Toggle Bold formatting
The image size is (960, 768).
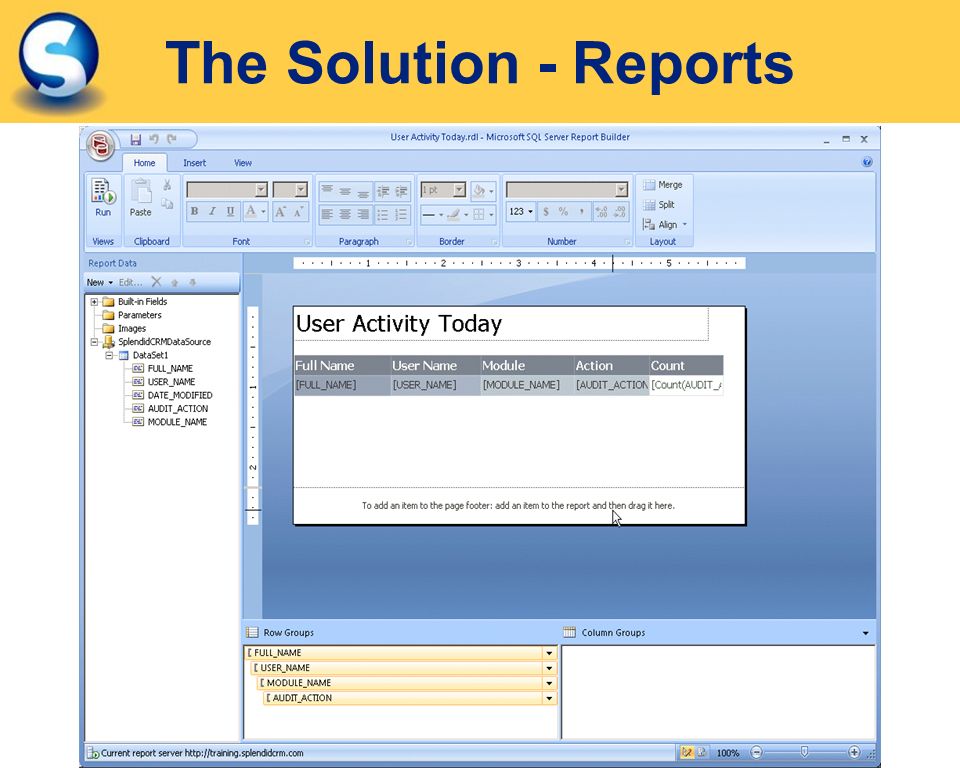(194, 211)
